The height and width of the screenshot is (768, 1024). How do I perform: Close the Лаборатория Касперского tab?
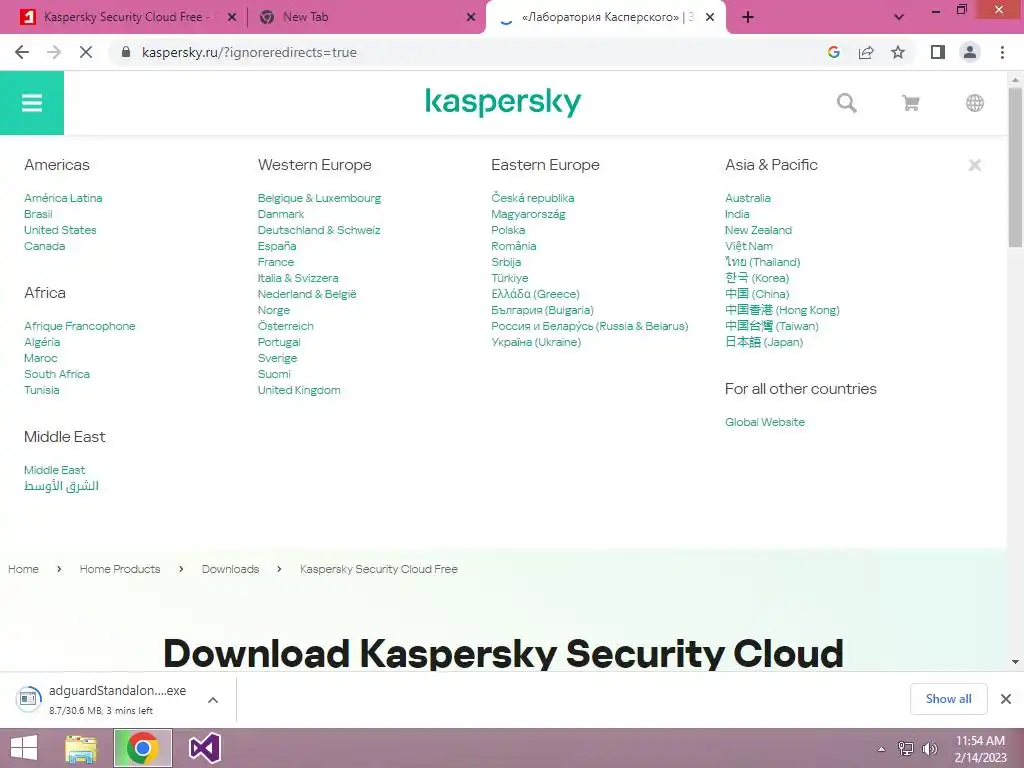click(x=710, y=17)
